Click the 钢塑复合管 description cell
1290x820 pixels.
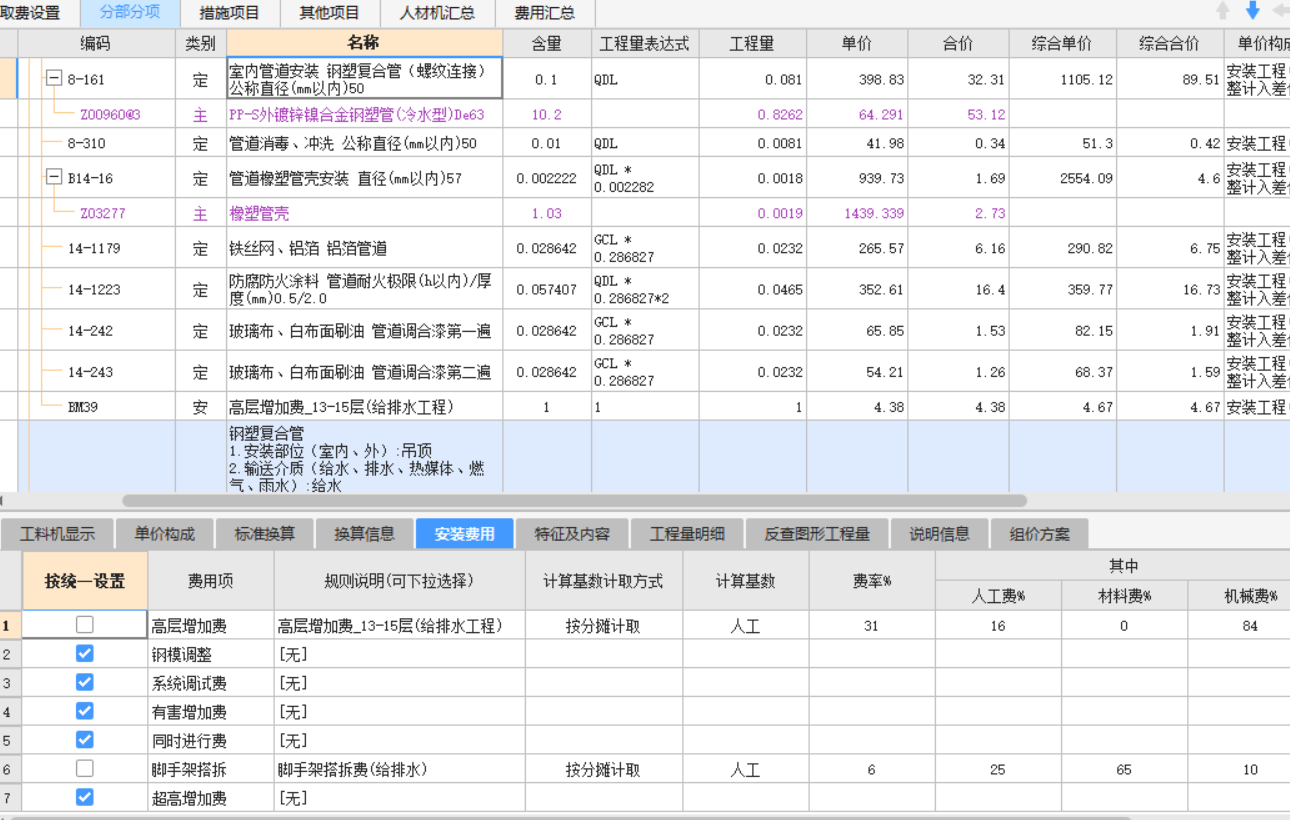tap(364, 457)
